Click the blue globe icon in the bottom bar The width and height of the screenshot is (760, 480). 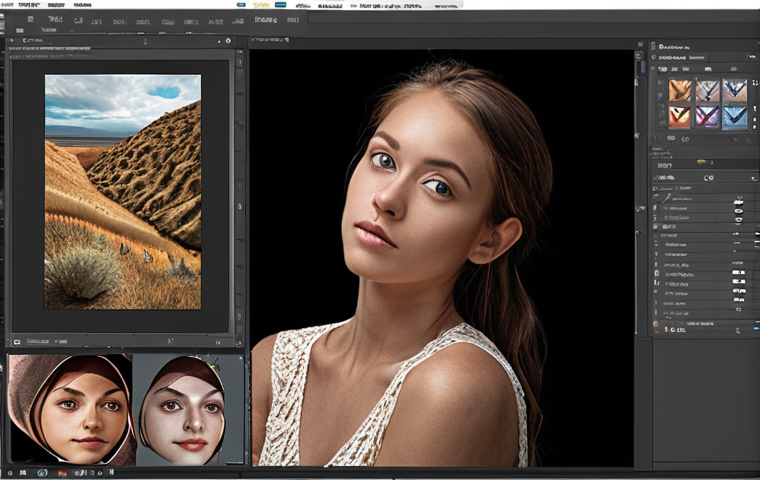pyautogui.click(x=42, y=472)
